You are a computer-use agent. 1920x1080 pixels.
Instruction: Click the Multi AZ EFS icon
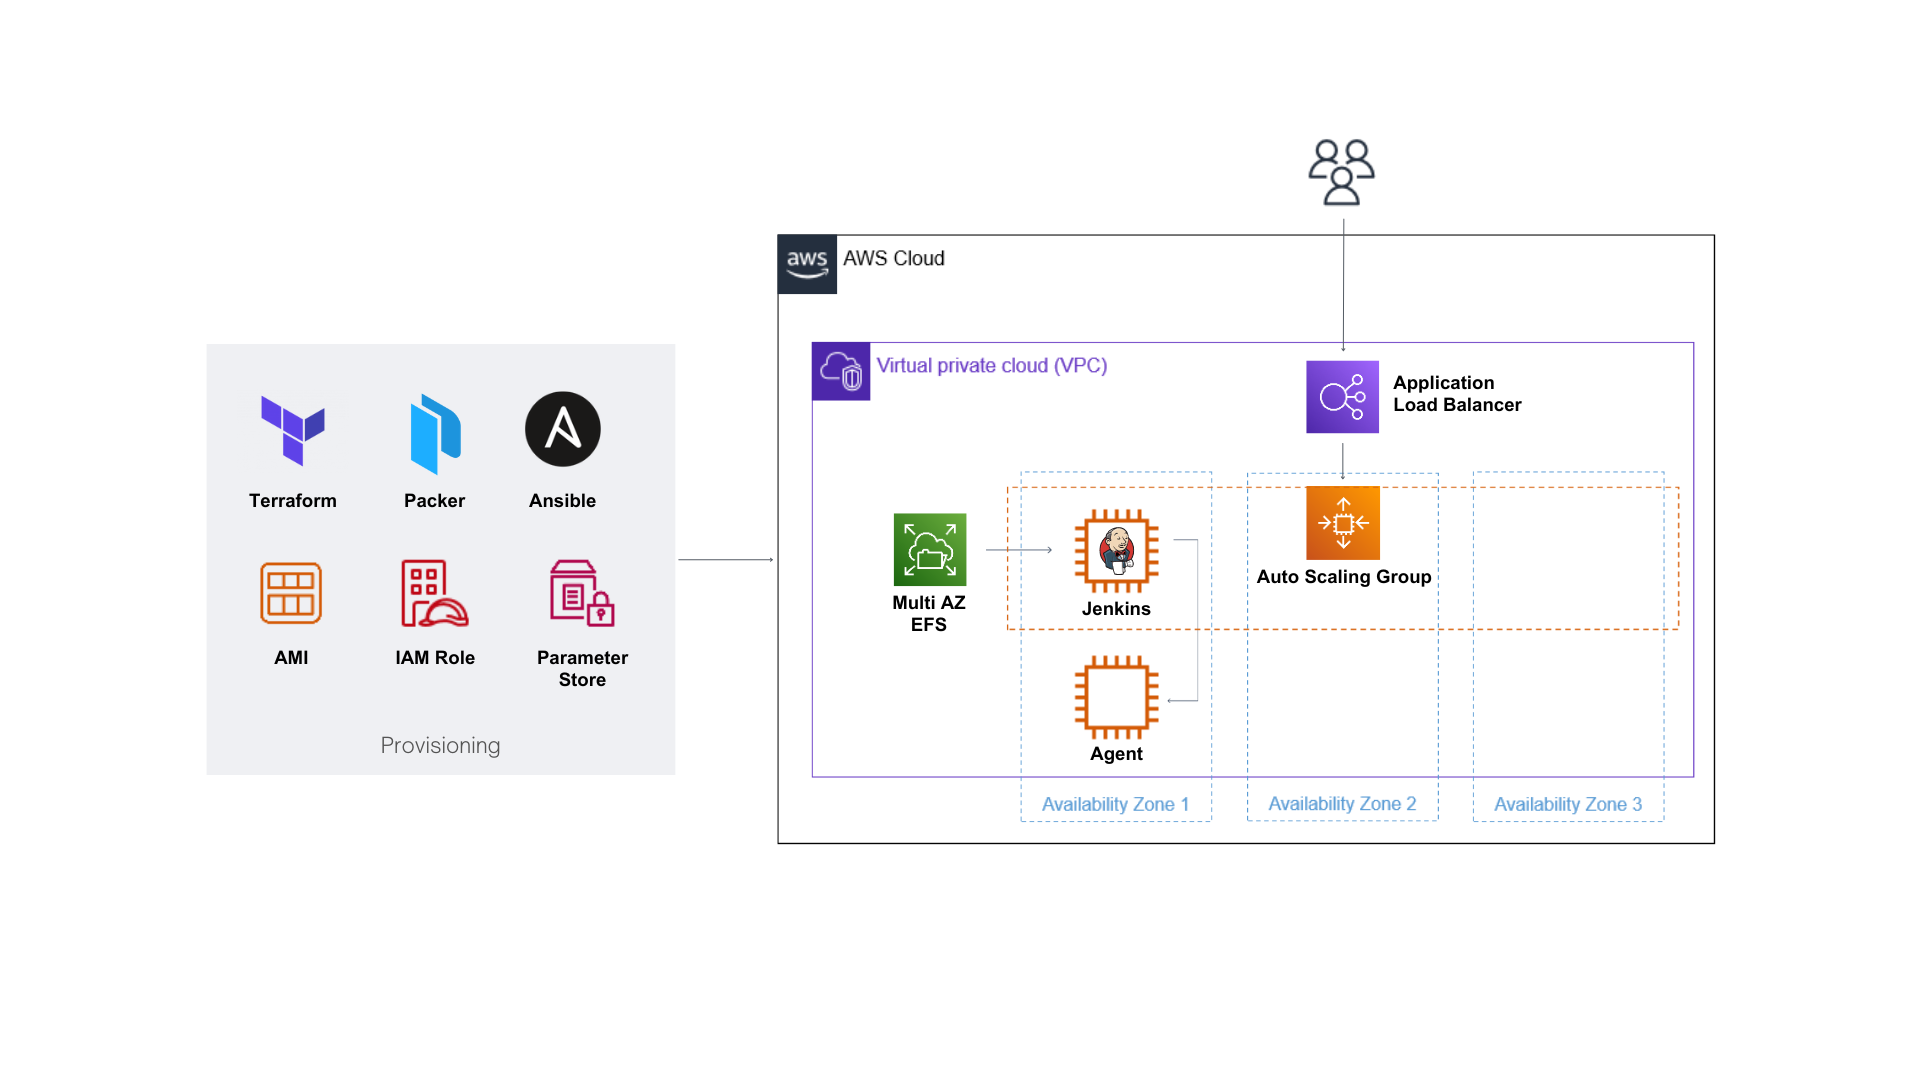(x=929, y=550)
